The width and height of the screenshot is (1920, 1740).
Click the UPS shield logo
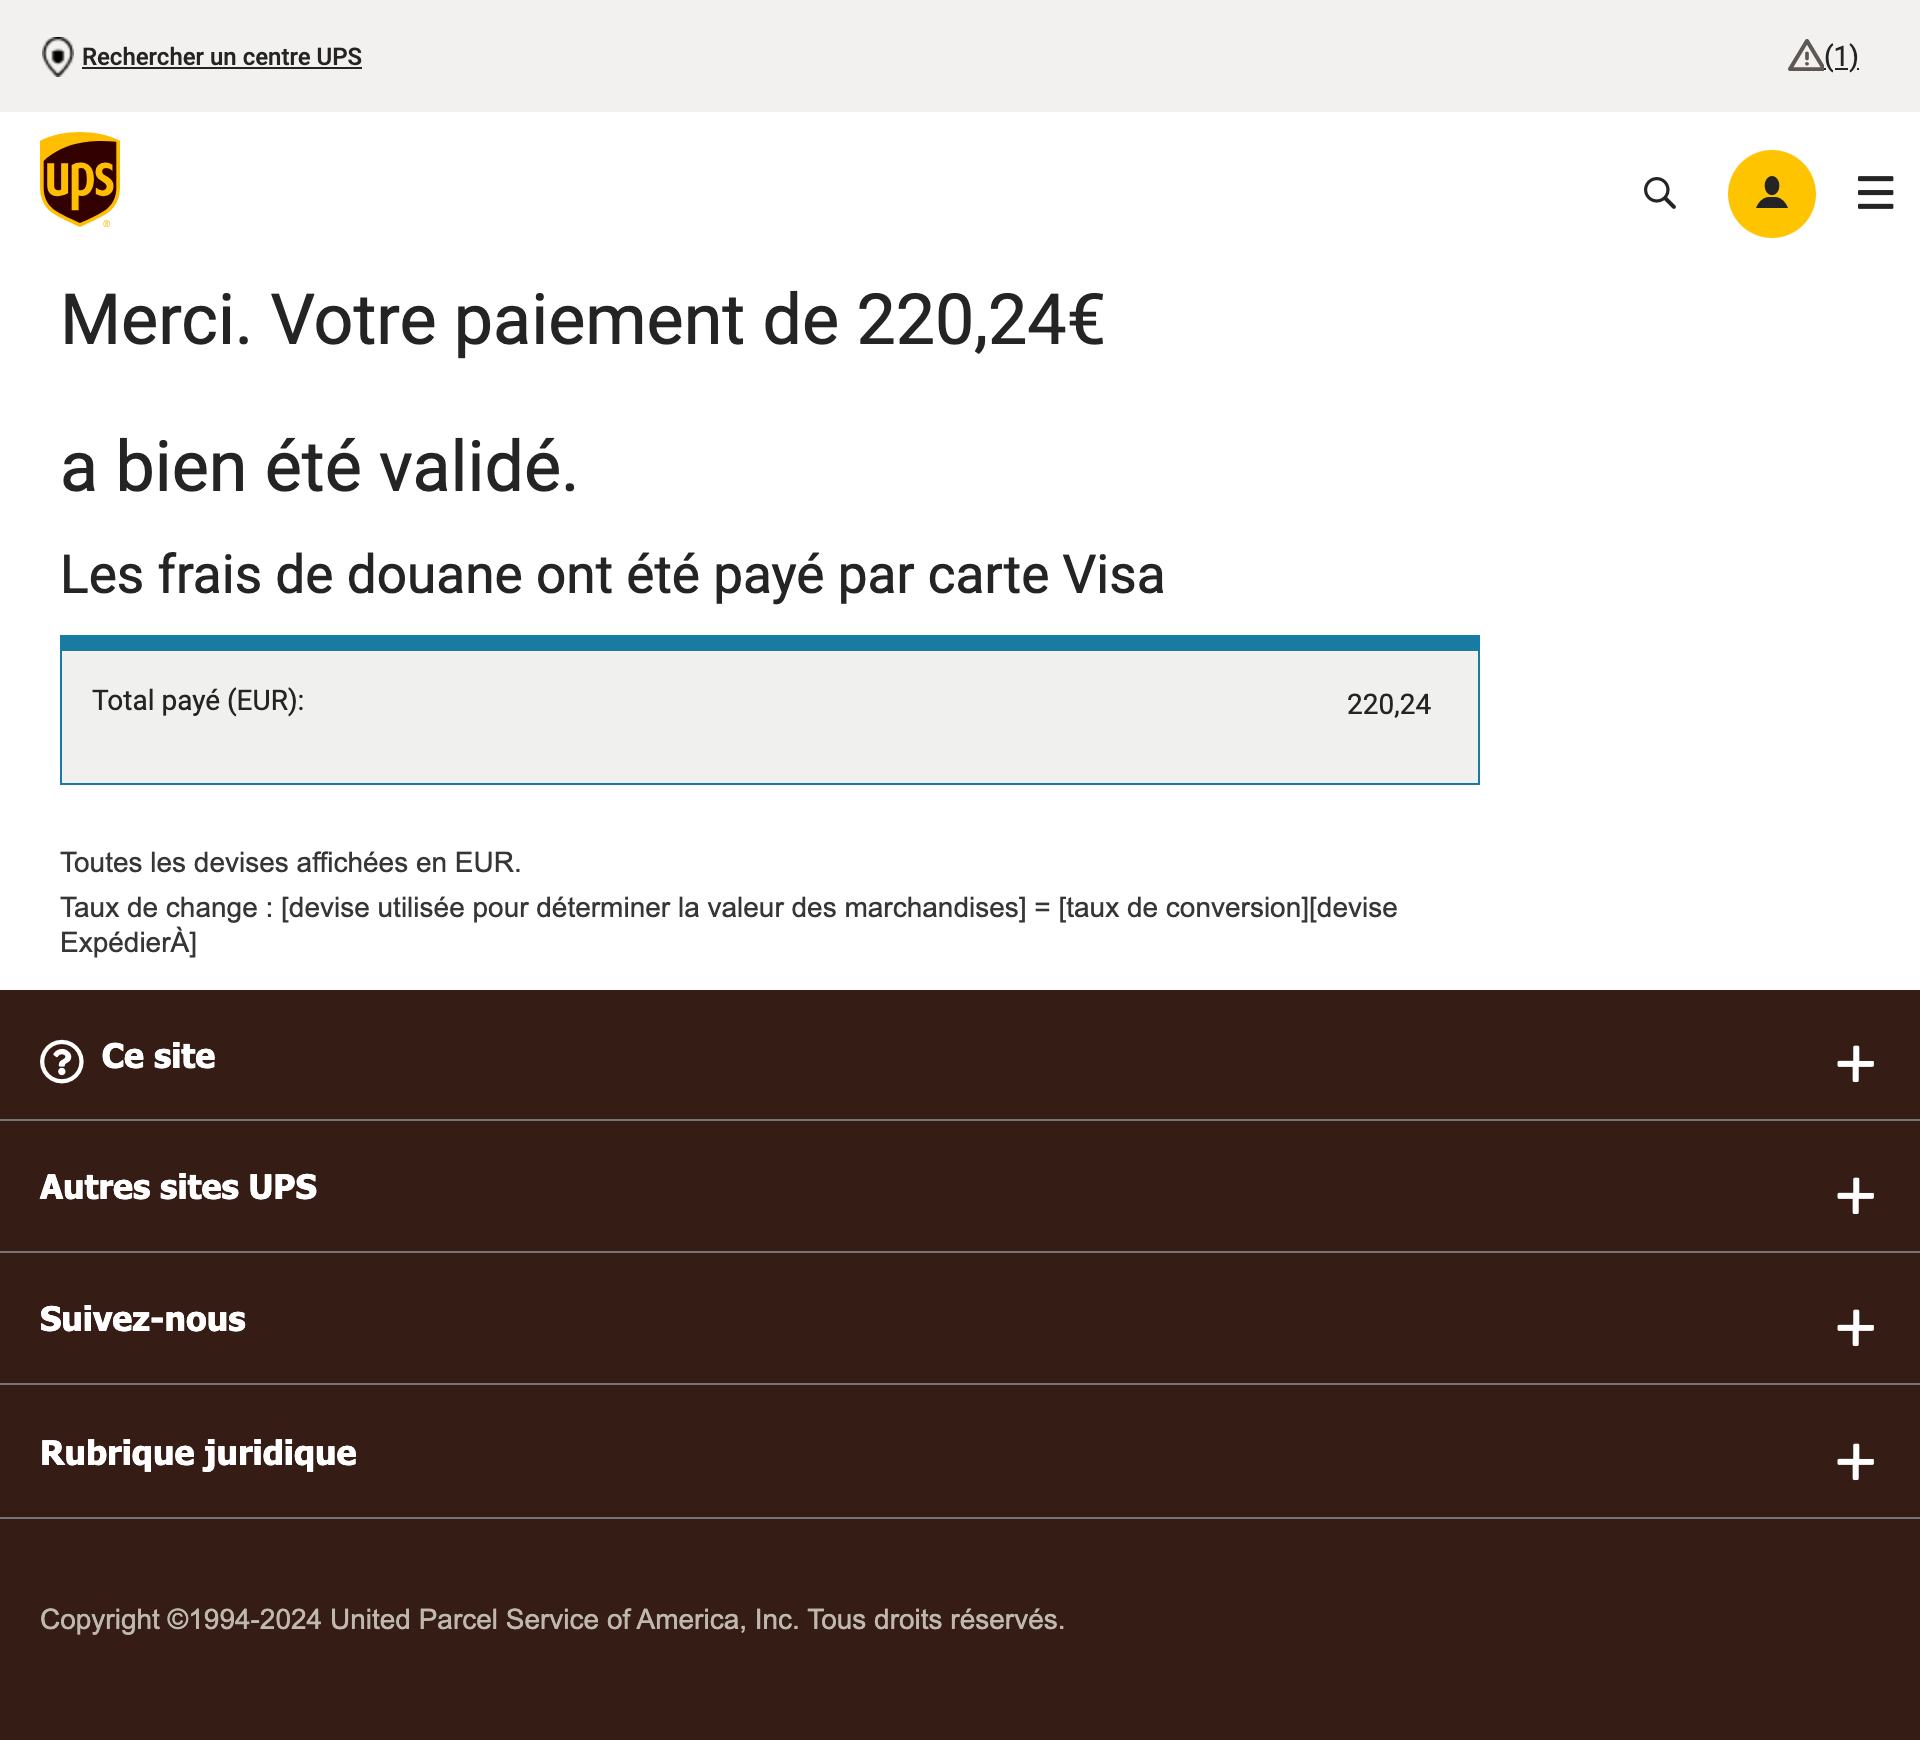coord(80,180)
